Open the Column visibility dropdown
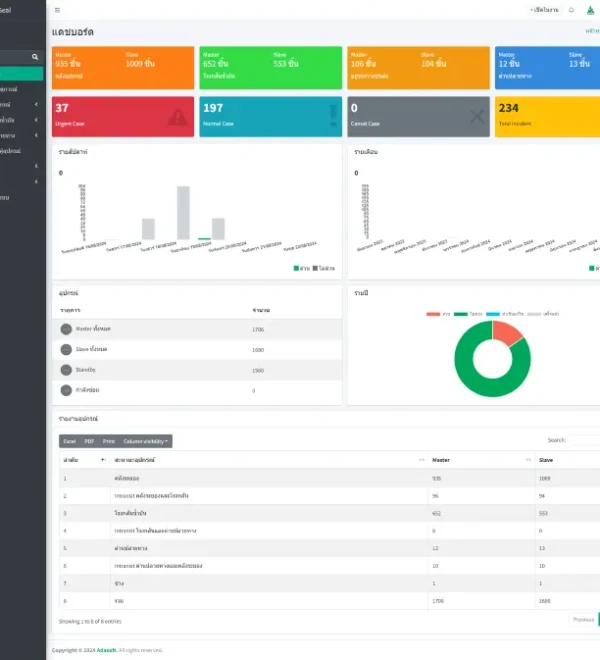 [146, 441]
